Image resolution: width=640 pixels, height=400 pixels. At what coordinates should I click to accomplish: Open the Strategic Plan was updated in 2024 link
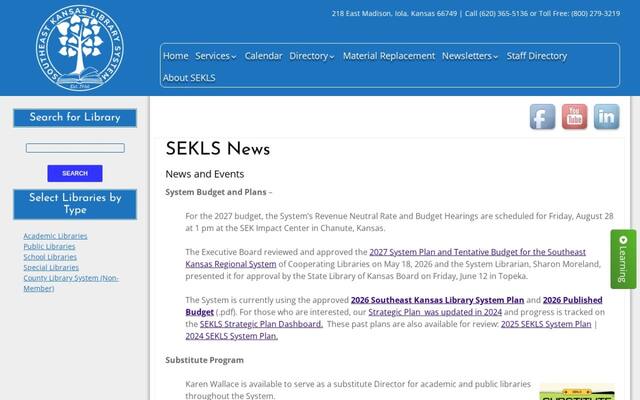click(x=435, y=312)
